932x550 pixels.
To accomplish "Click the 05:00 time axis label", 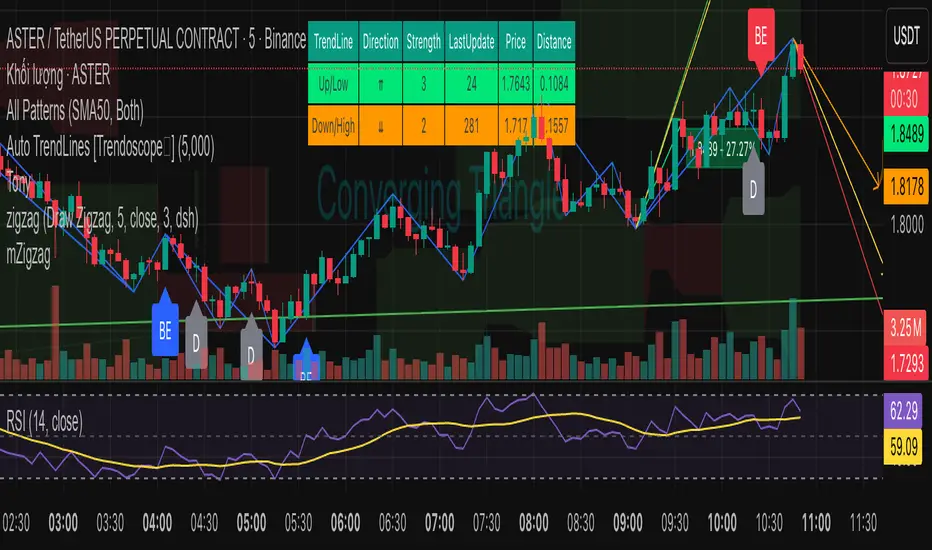I will [x=251, y=523].
